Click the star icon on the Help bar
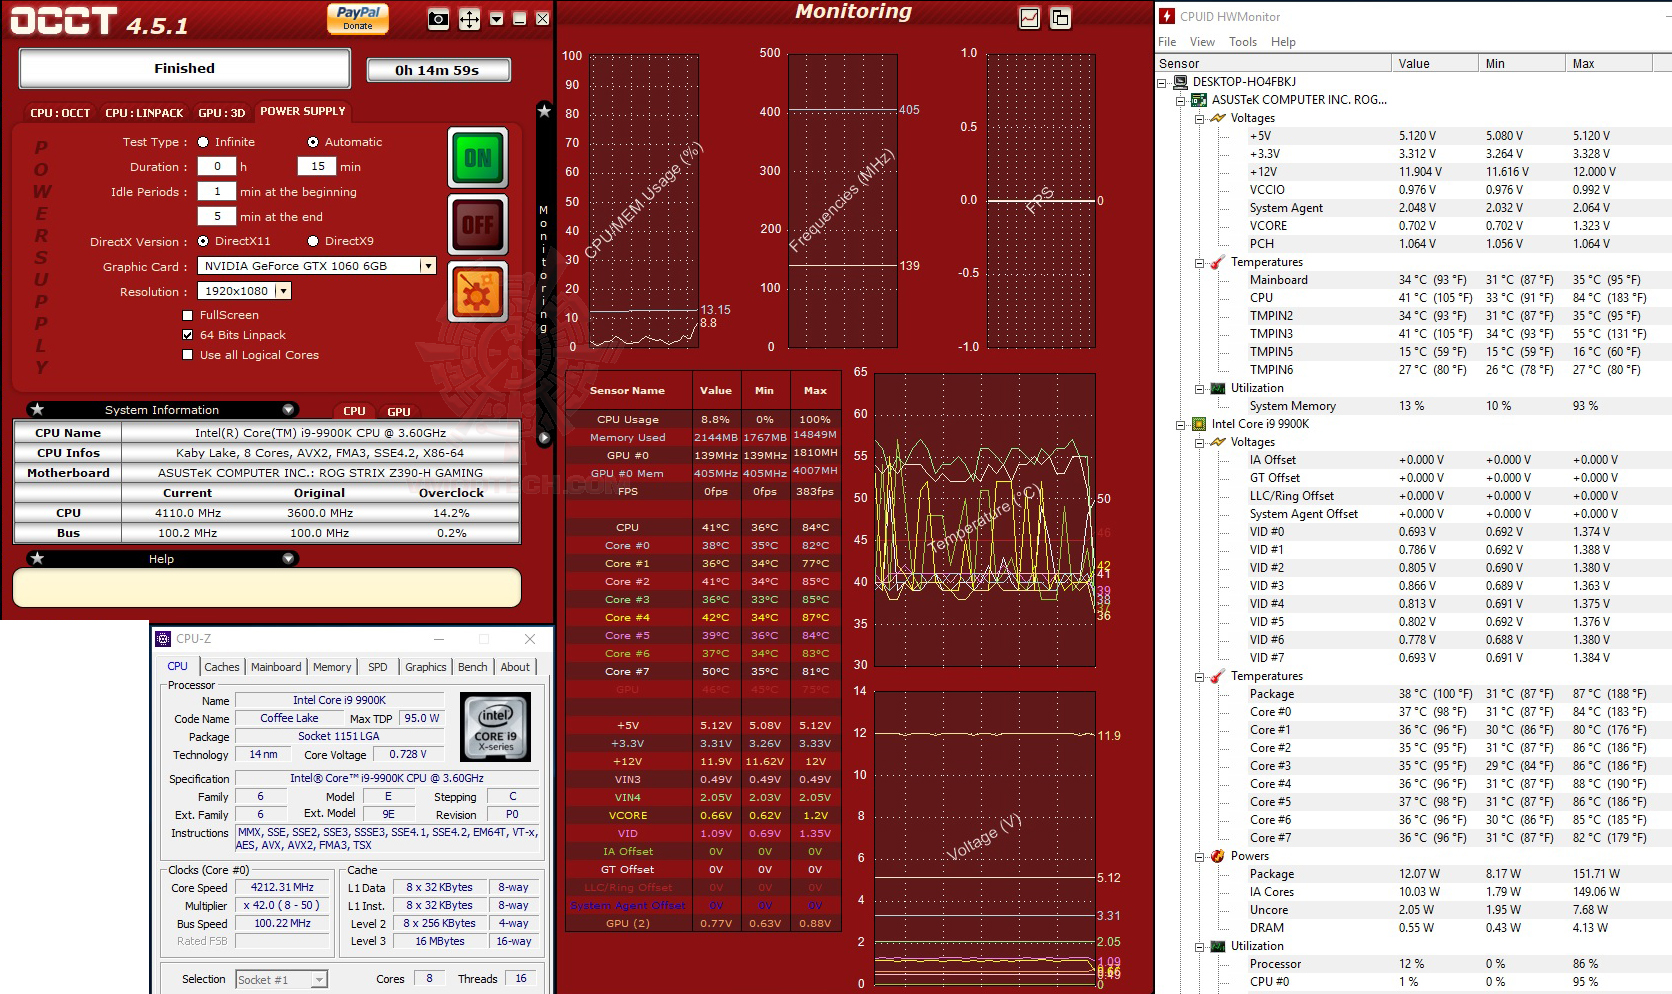Screen dimensions: 1672x994 point(37,558)
